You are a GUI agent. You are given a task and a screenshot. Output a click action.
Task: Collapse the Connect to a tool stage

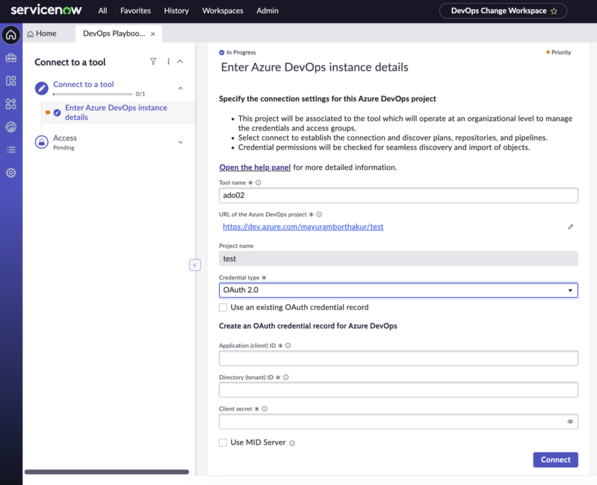pyautogui.click(x=180, y=88)
